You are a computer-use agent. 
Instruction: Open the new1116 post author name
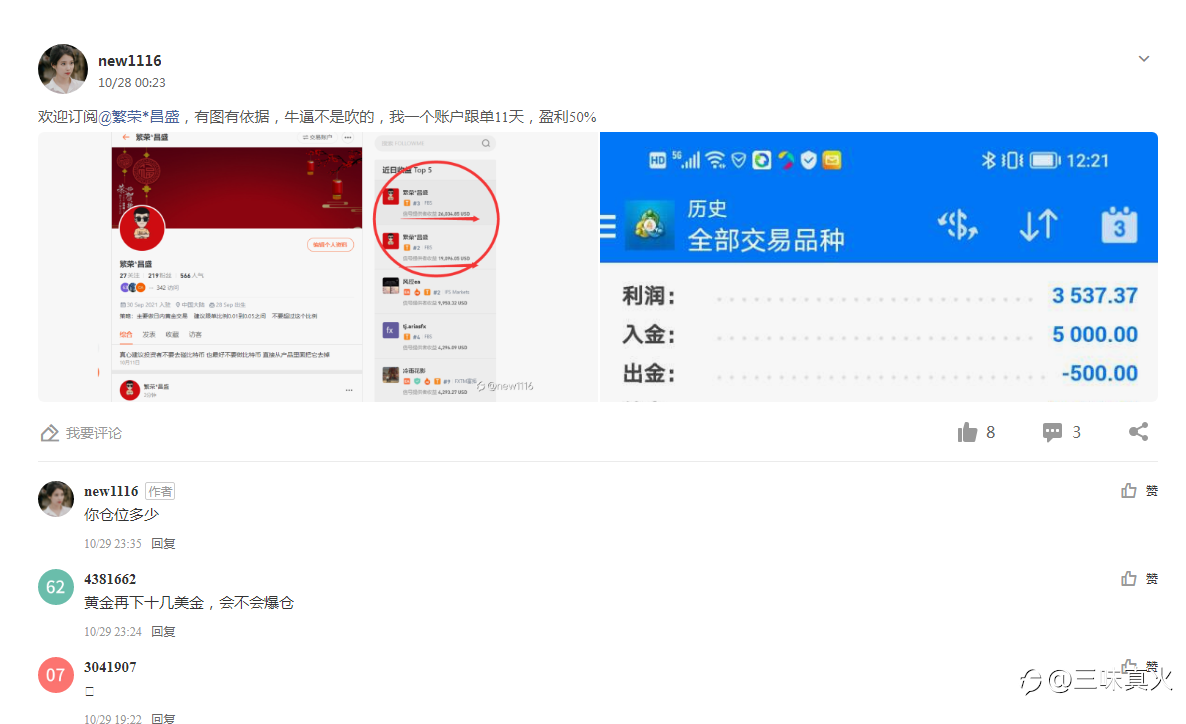coord(129,61)
